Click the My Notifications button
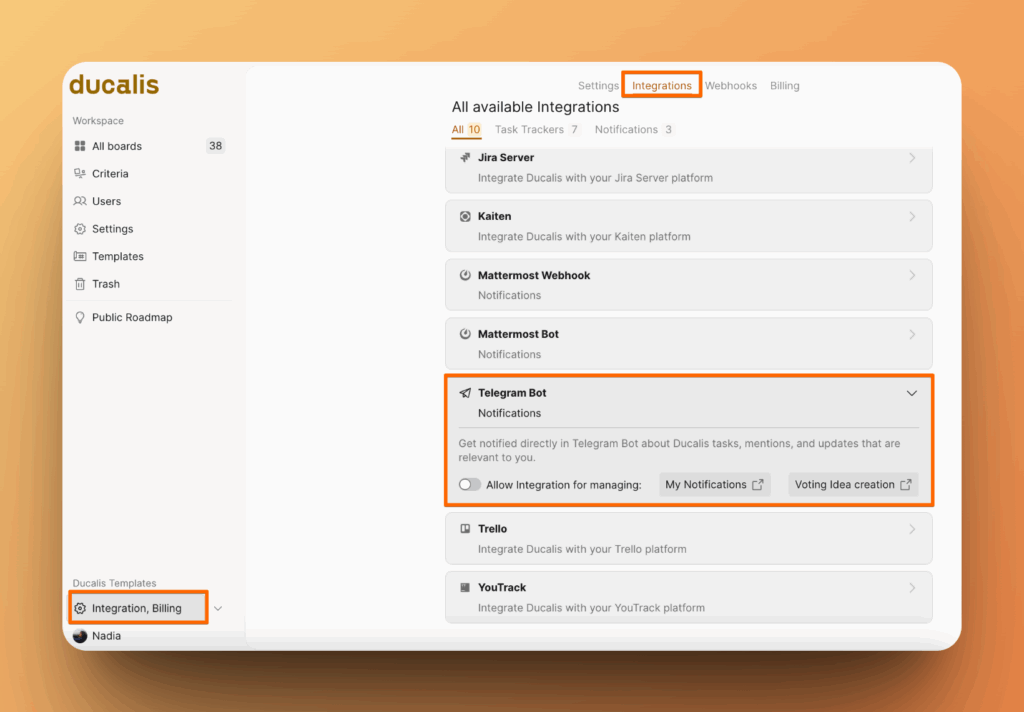Screen dimensions: 1024x712 point(714,485)
